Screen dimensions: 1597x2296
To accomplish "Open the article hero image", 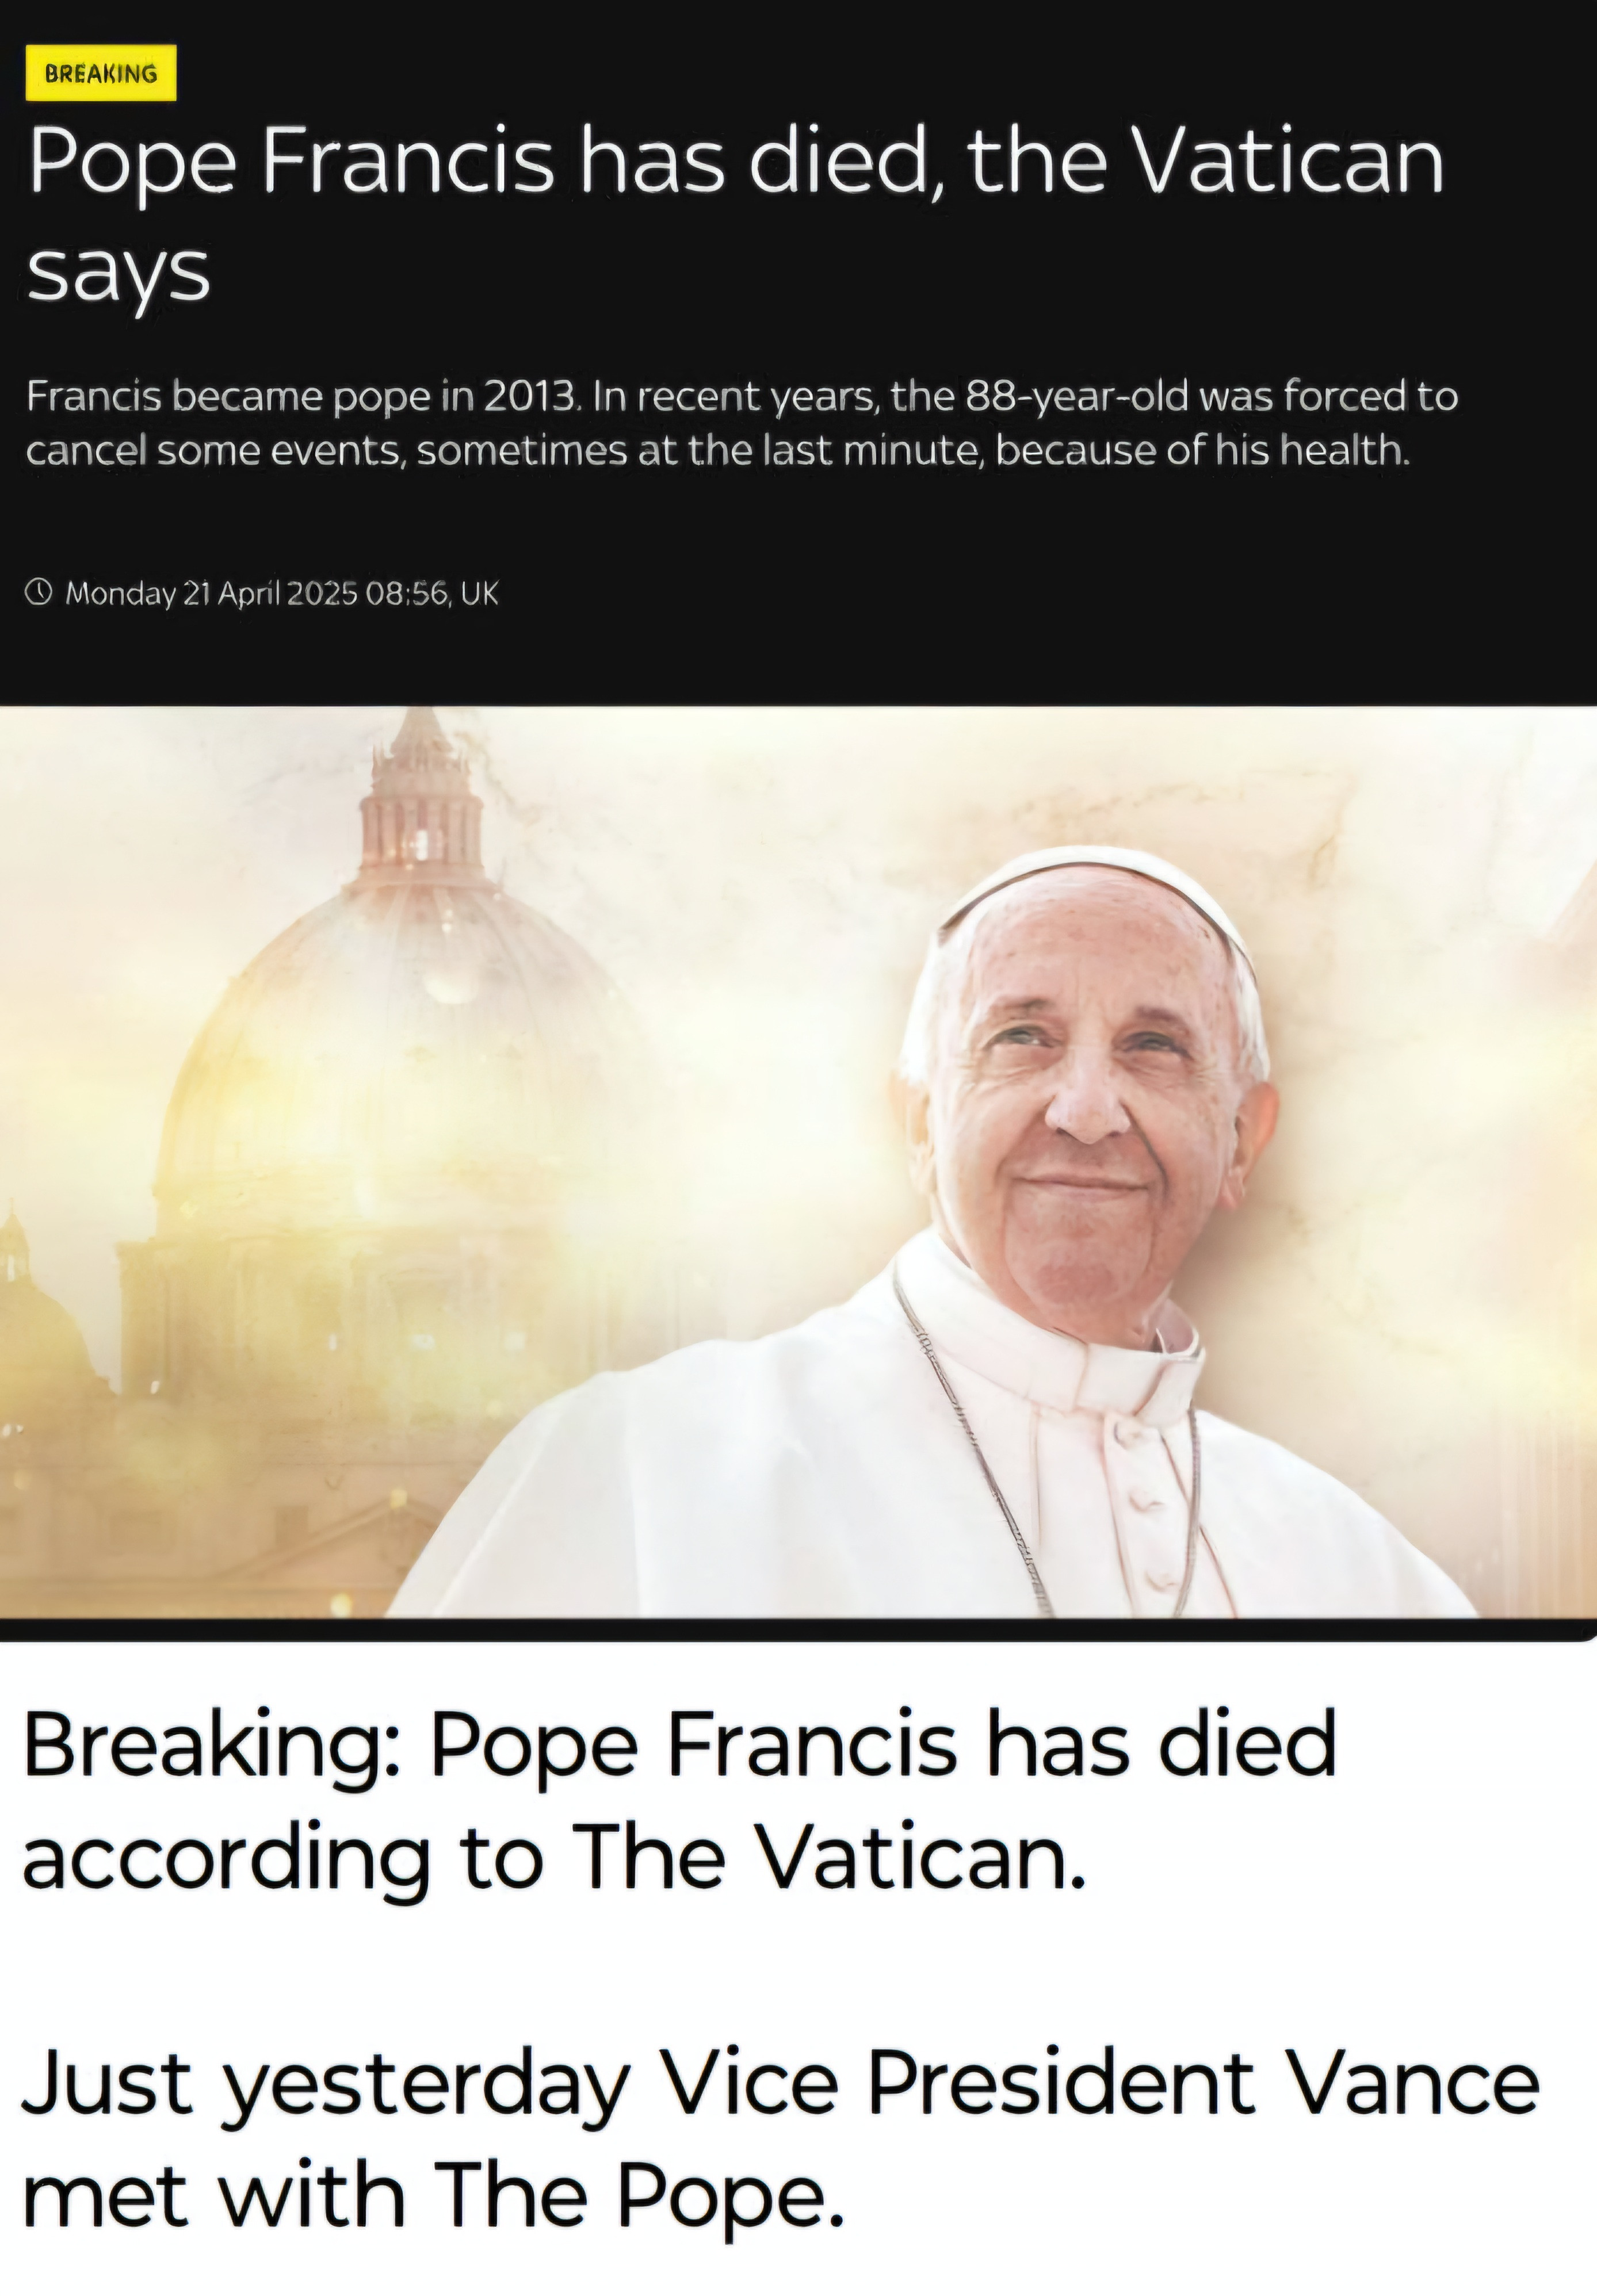I will (x=798, y=1161).
